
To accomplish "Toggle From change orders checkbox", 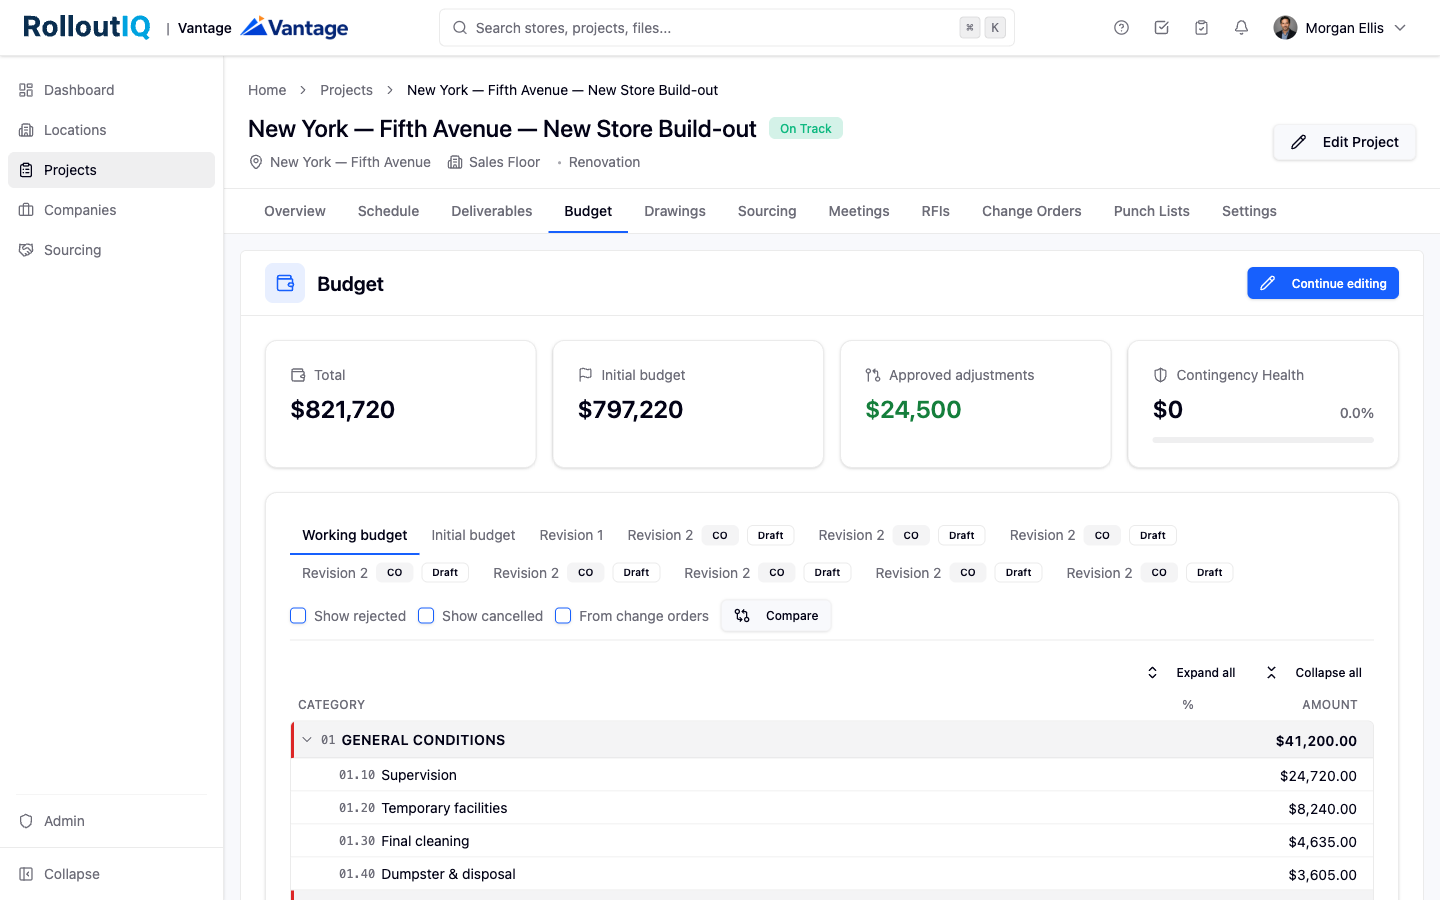I will pyautogui.click(x=563, y=616).
